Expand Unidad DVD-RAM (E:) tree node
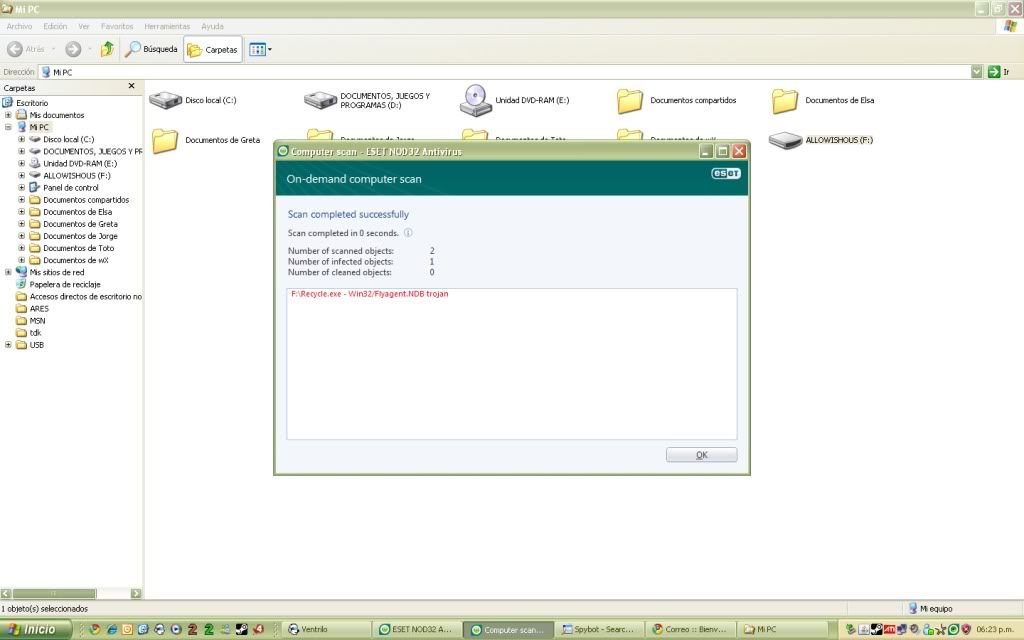The image size is (1024, 640). [22, 163]
